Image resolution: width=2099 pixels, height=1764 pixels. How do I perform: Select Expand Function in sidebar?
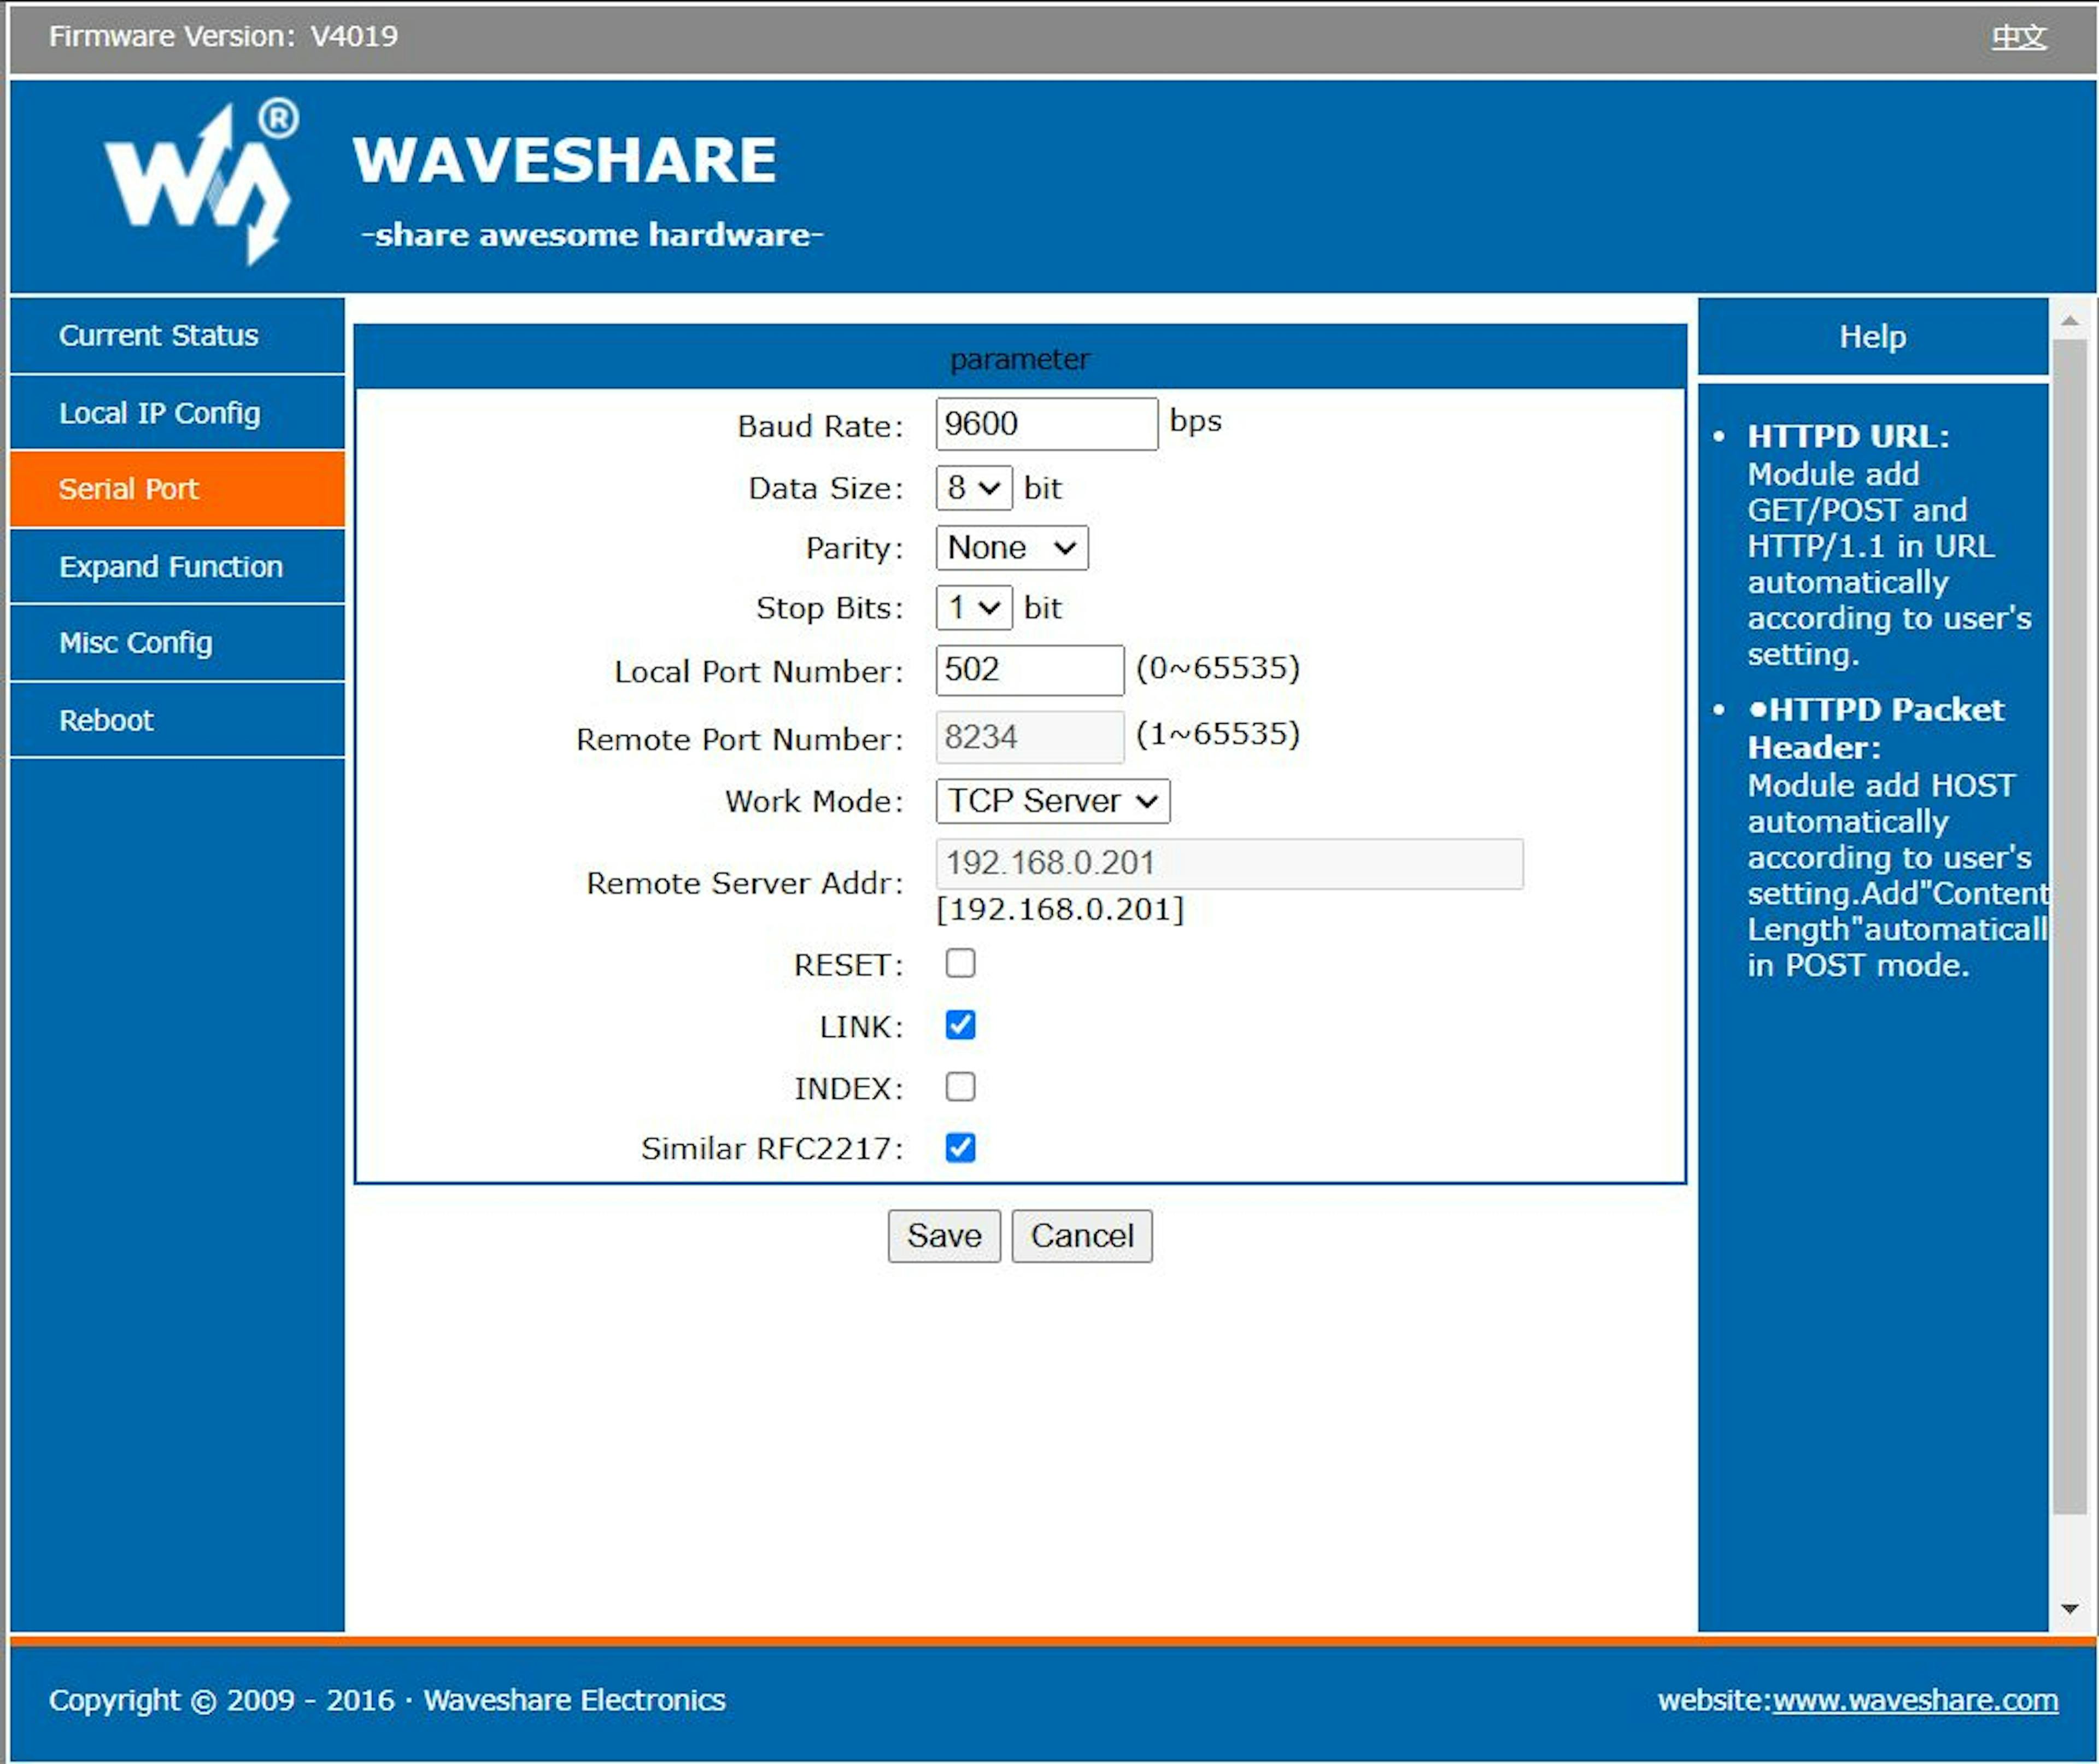pyautogui.click(x=171, y=567)
